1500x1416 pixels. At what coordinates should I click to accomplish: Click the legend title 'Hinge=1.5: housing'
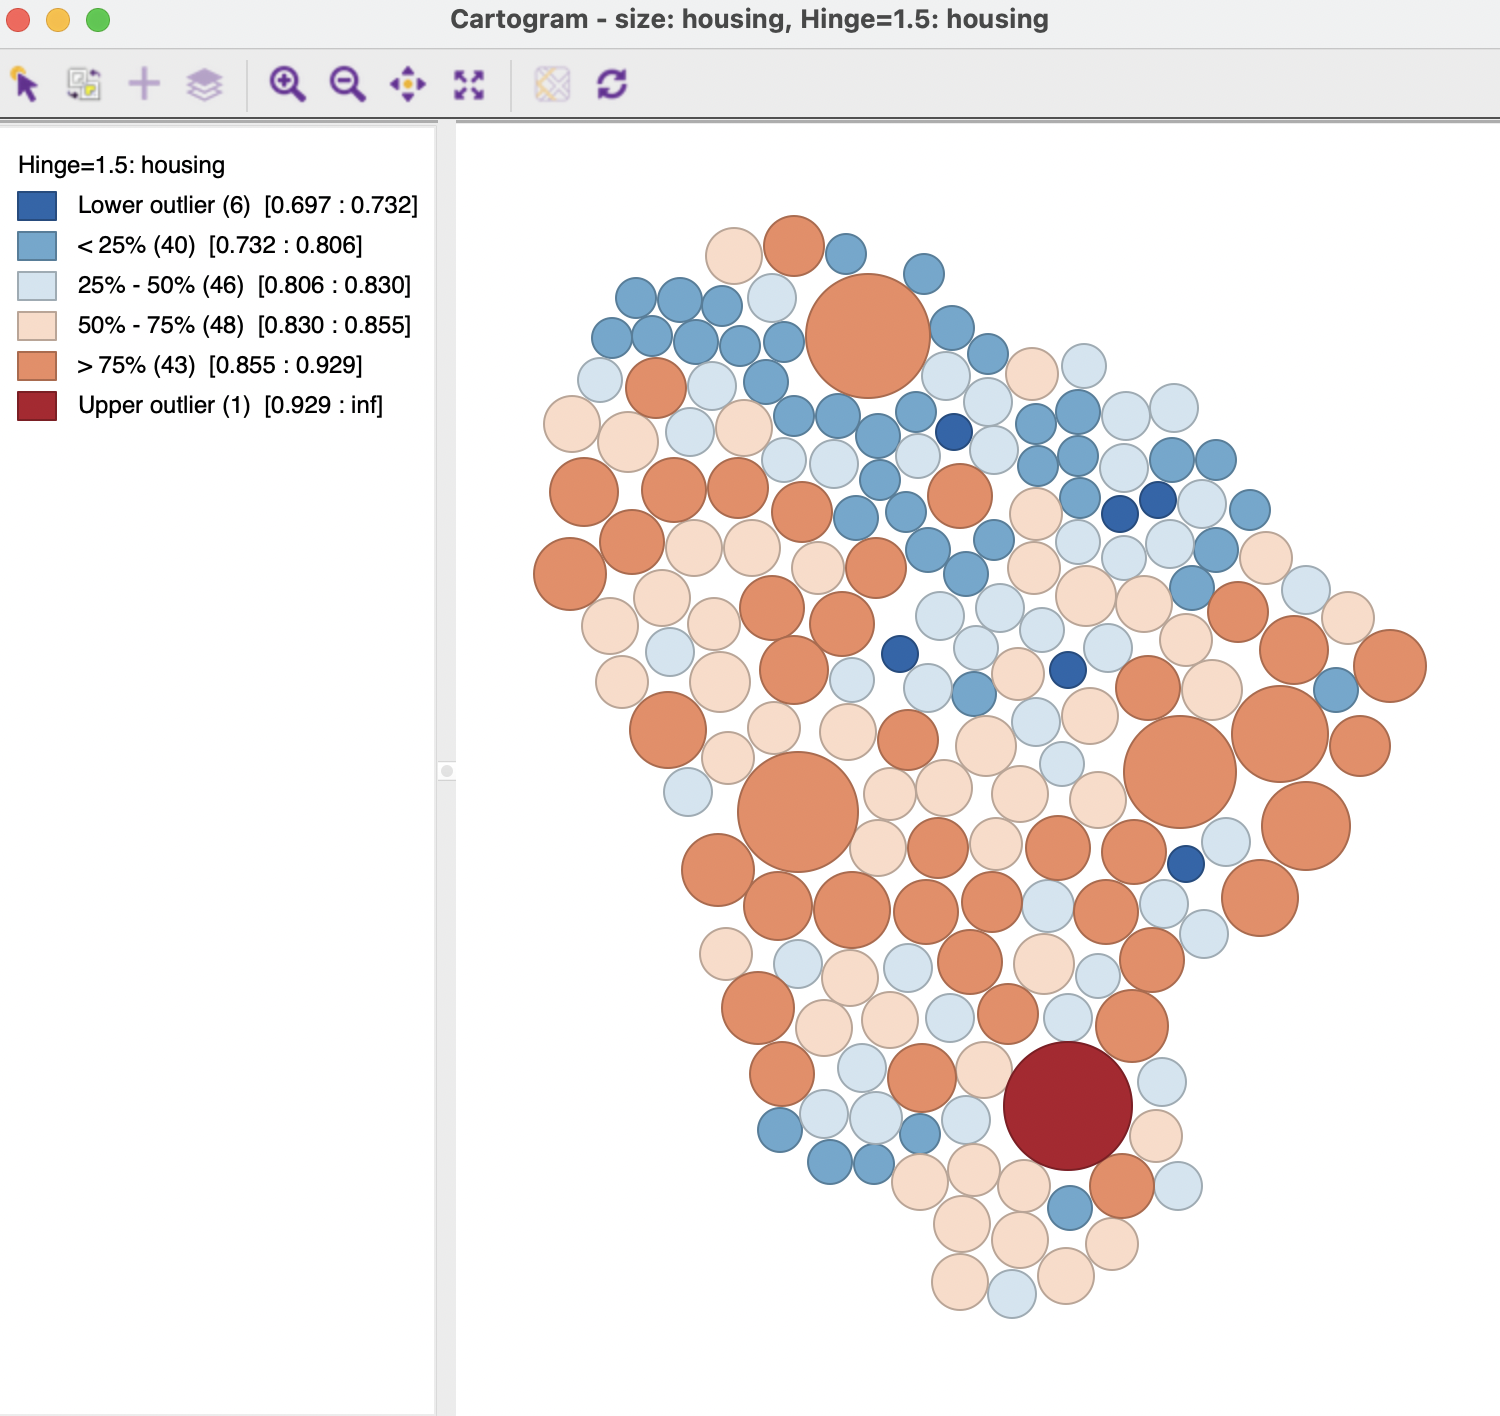(x=121, y=165)
